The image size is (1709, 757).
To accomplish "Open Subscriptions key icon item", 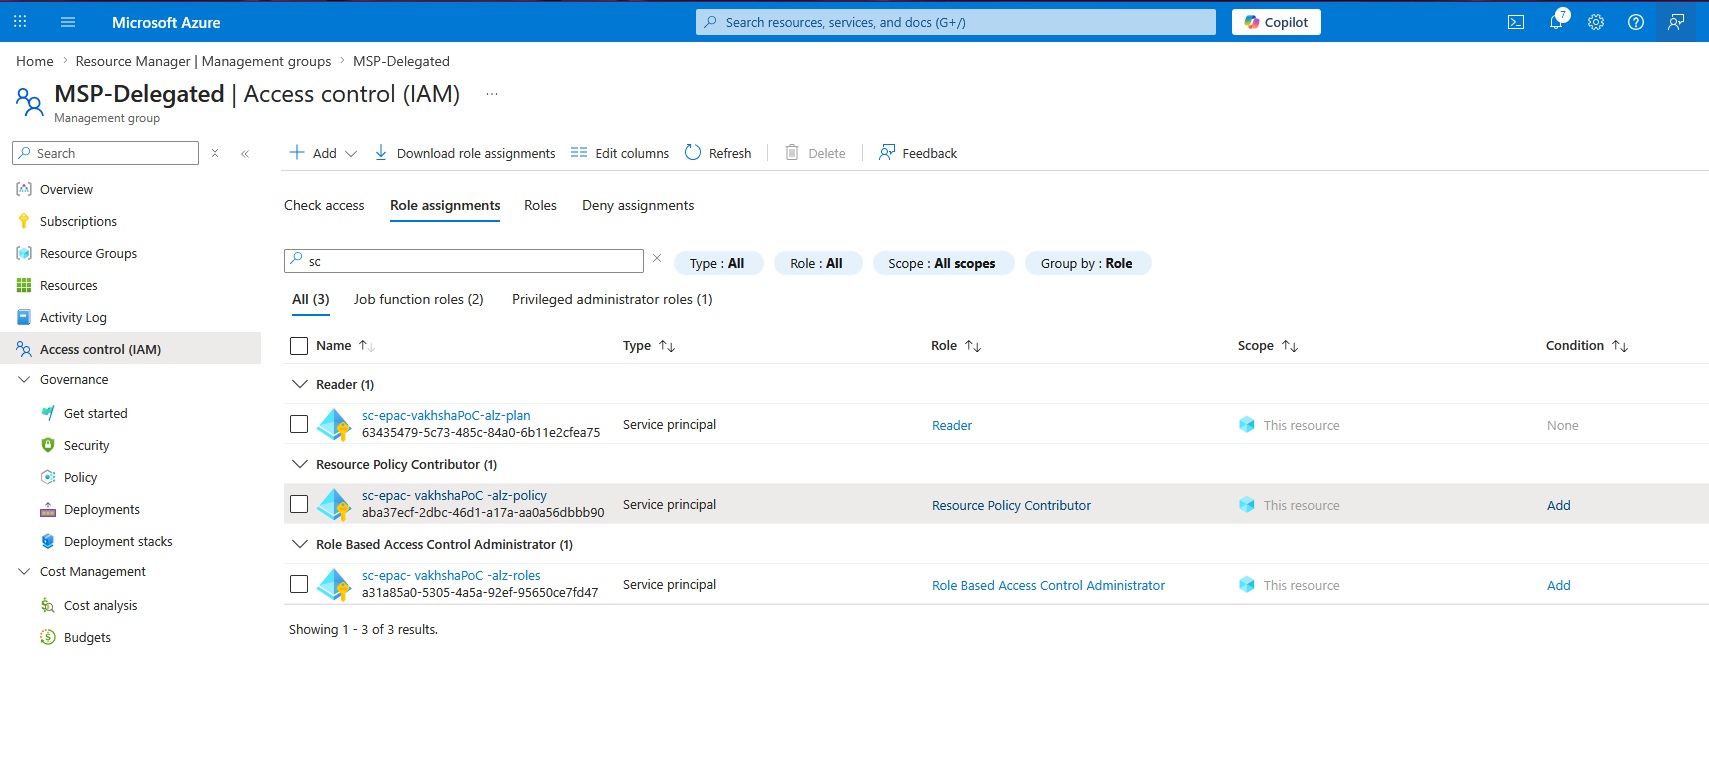I will pos(78,221).
